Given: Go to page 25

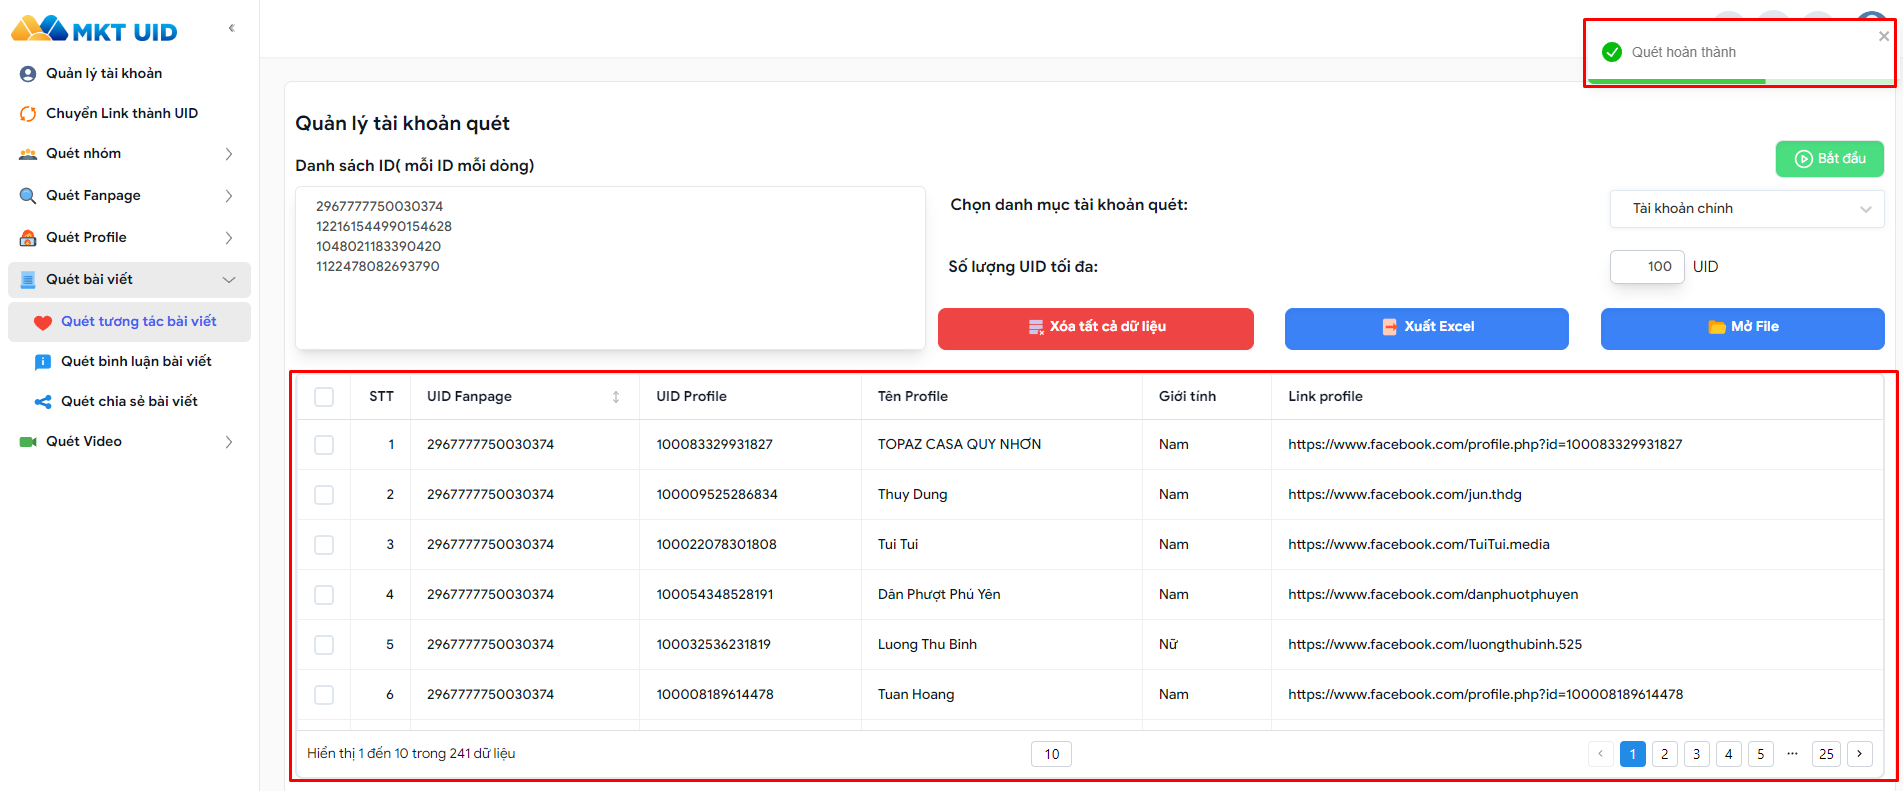Looking at the screenshot, I should click(1827, 754).
